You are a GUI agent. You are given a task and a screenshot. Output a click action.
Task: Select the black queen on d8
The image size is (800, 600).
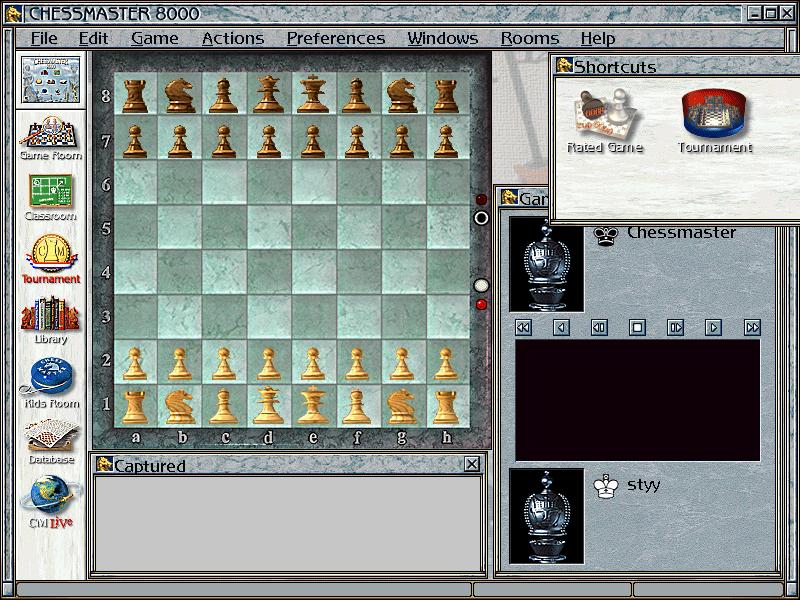coord(268,94)
